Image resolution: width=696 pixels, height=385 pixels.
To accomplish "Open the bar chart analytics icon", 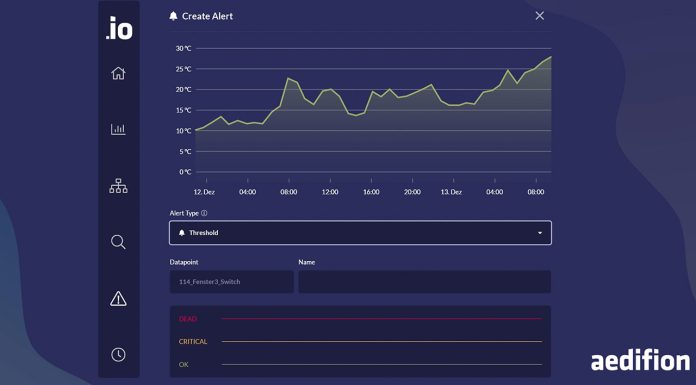I will [118, 129].
